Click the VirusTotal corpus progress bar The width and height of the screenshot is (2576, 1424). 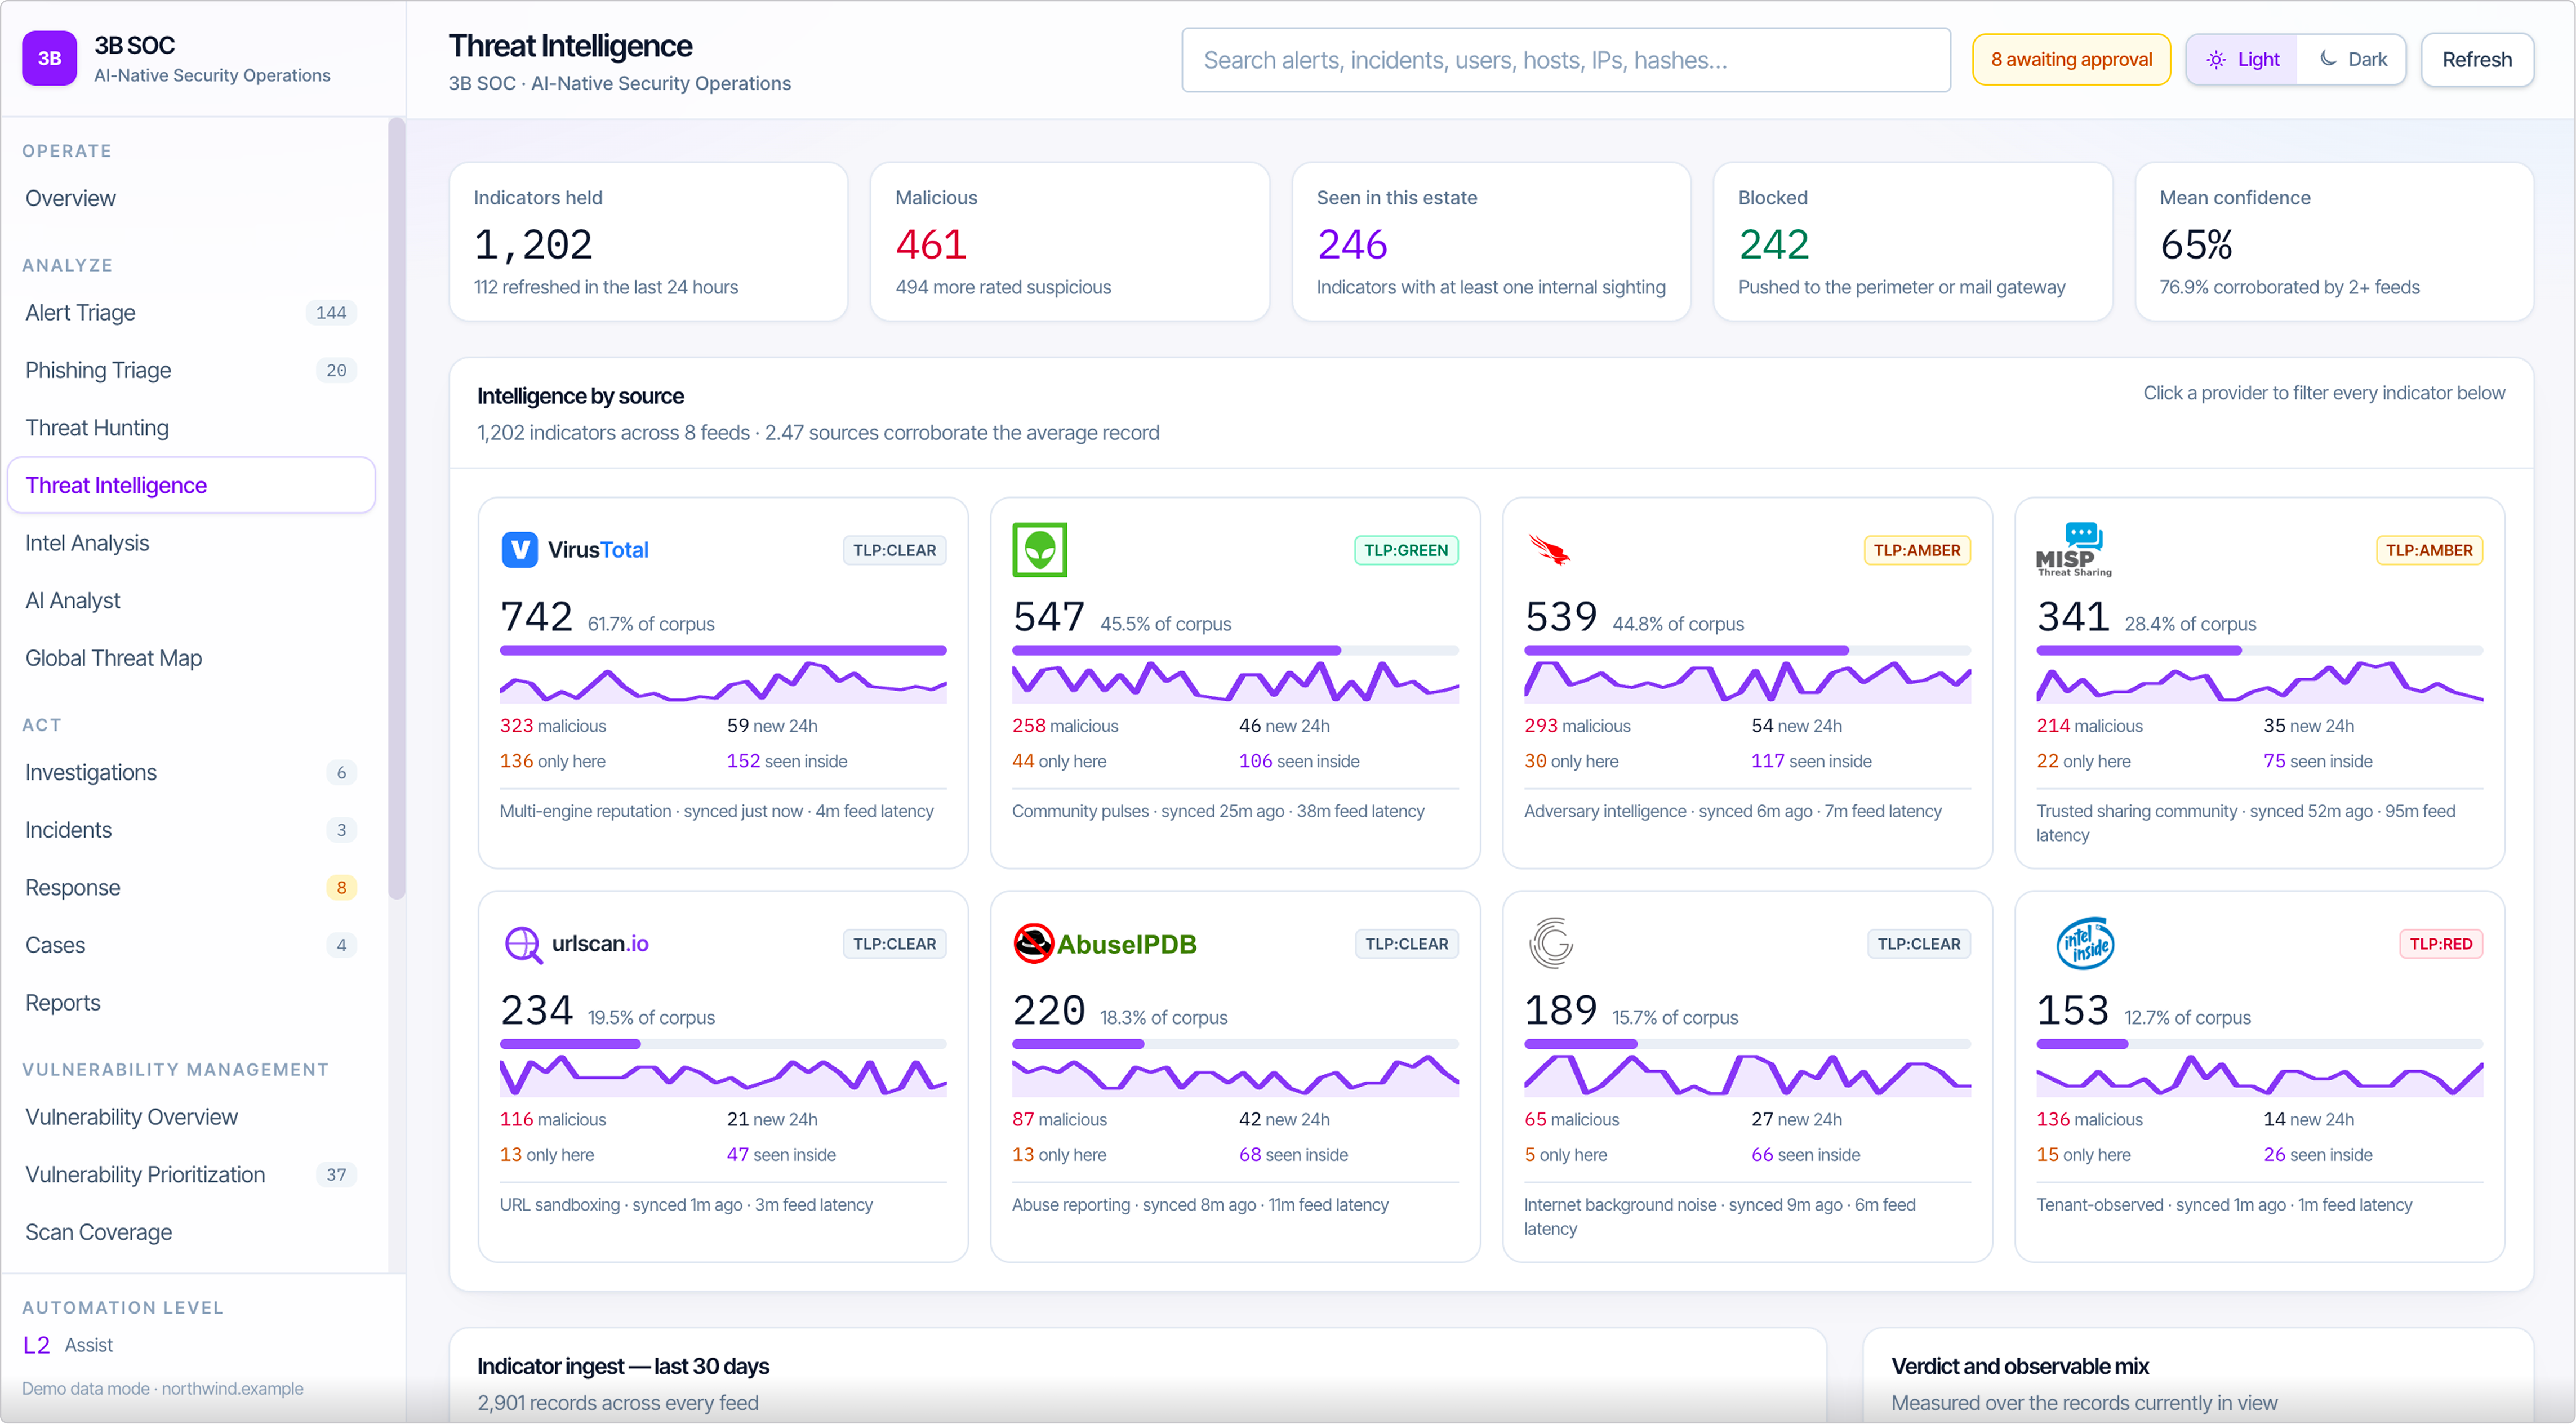click(x=723, y=651)
